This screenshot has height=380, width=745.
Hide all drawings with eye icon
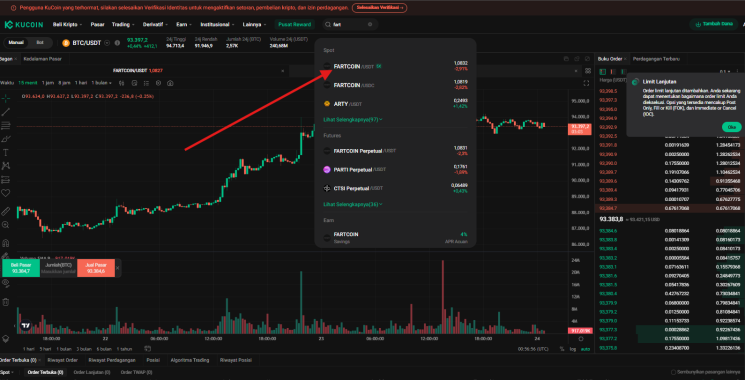tap(6, 282)
